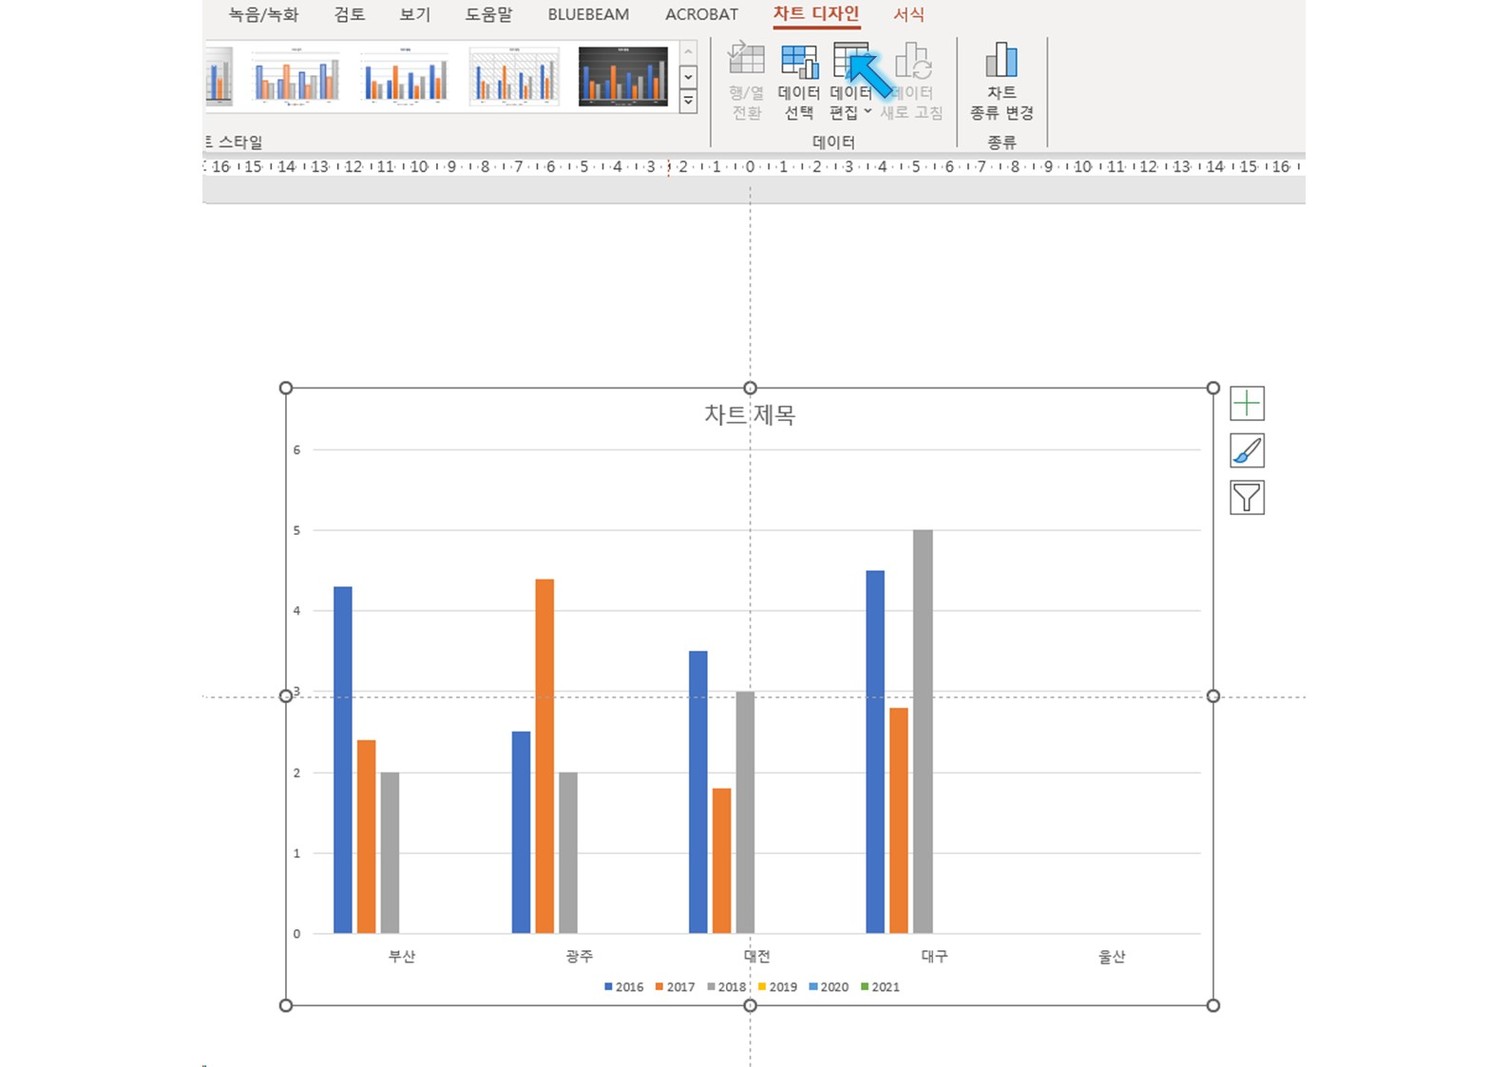Select the blue 2016 bar for 부산
This screenshot has width=1508, height=1067.
pyautogui.click(x=343, y=760)
